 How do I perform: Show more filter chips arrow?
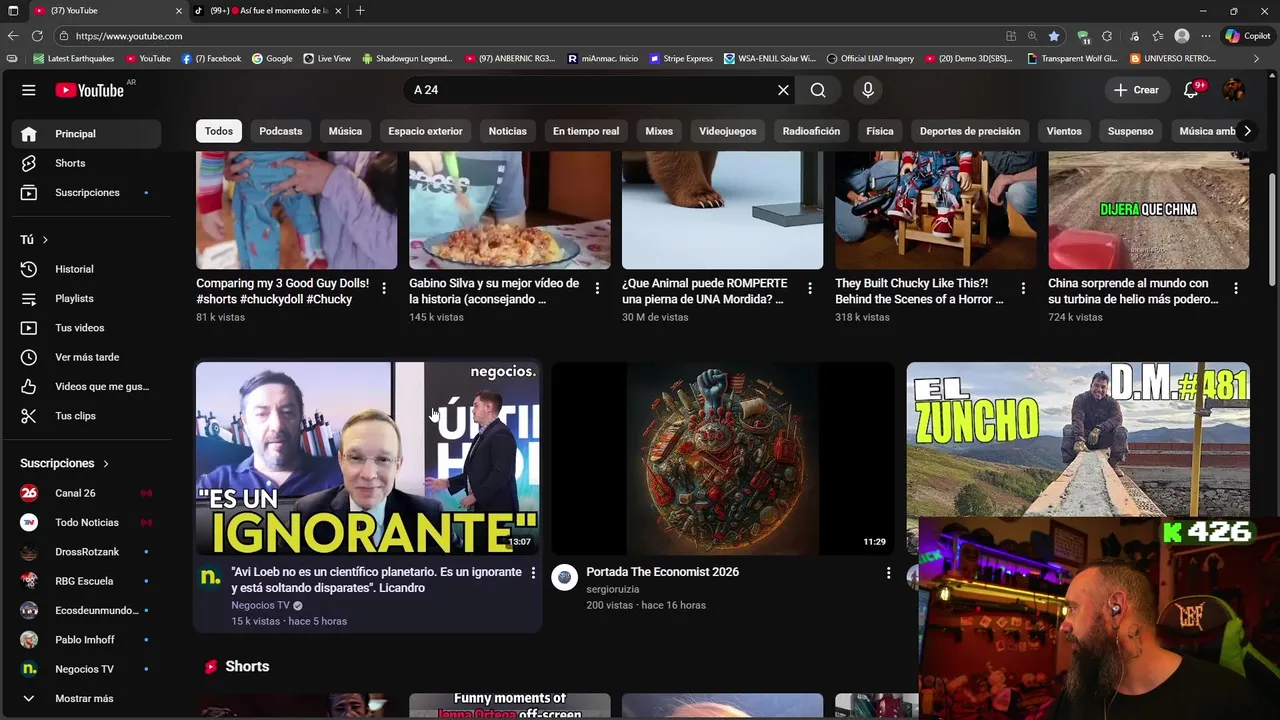point(1247,131)
